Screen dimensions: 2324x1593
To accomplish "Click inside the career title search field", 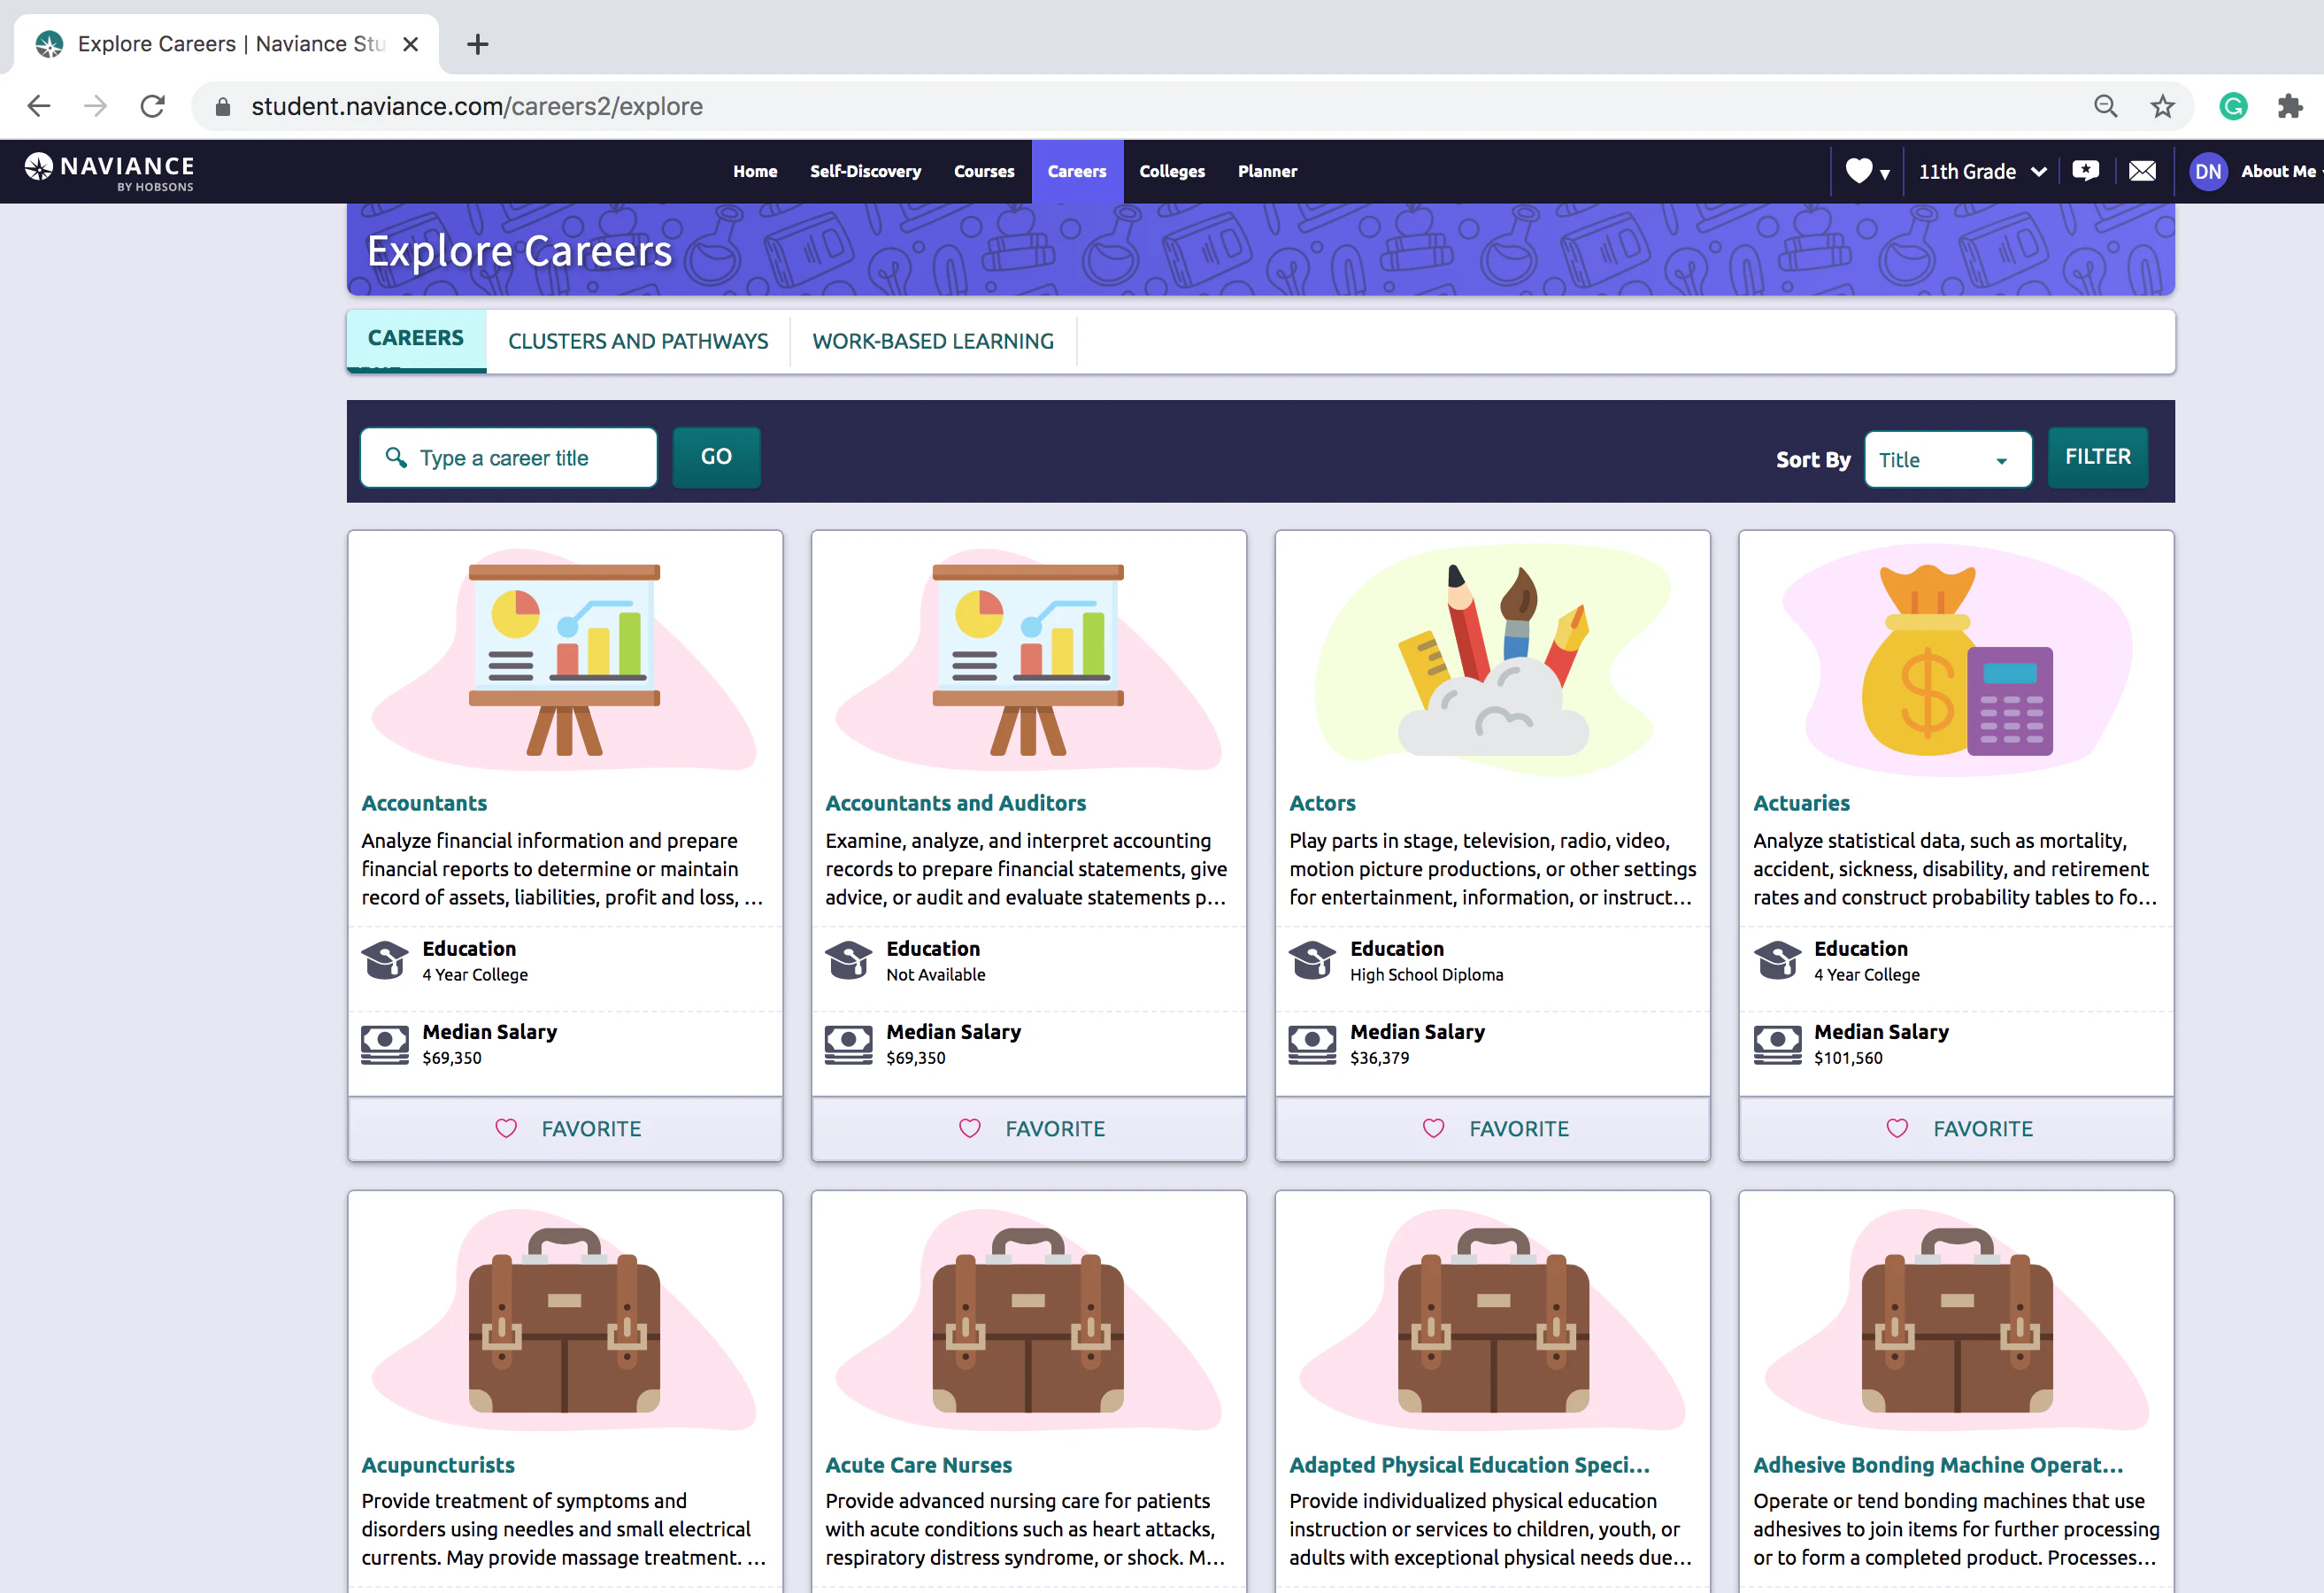I will coord(520,457).
